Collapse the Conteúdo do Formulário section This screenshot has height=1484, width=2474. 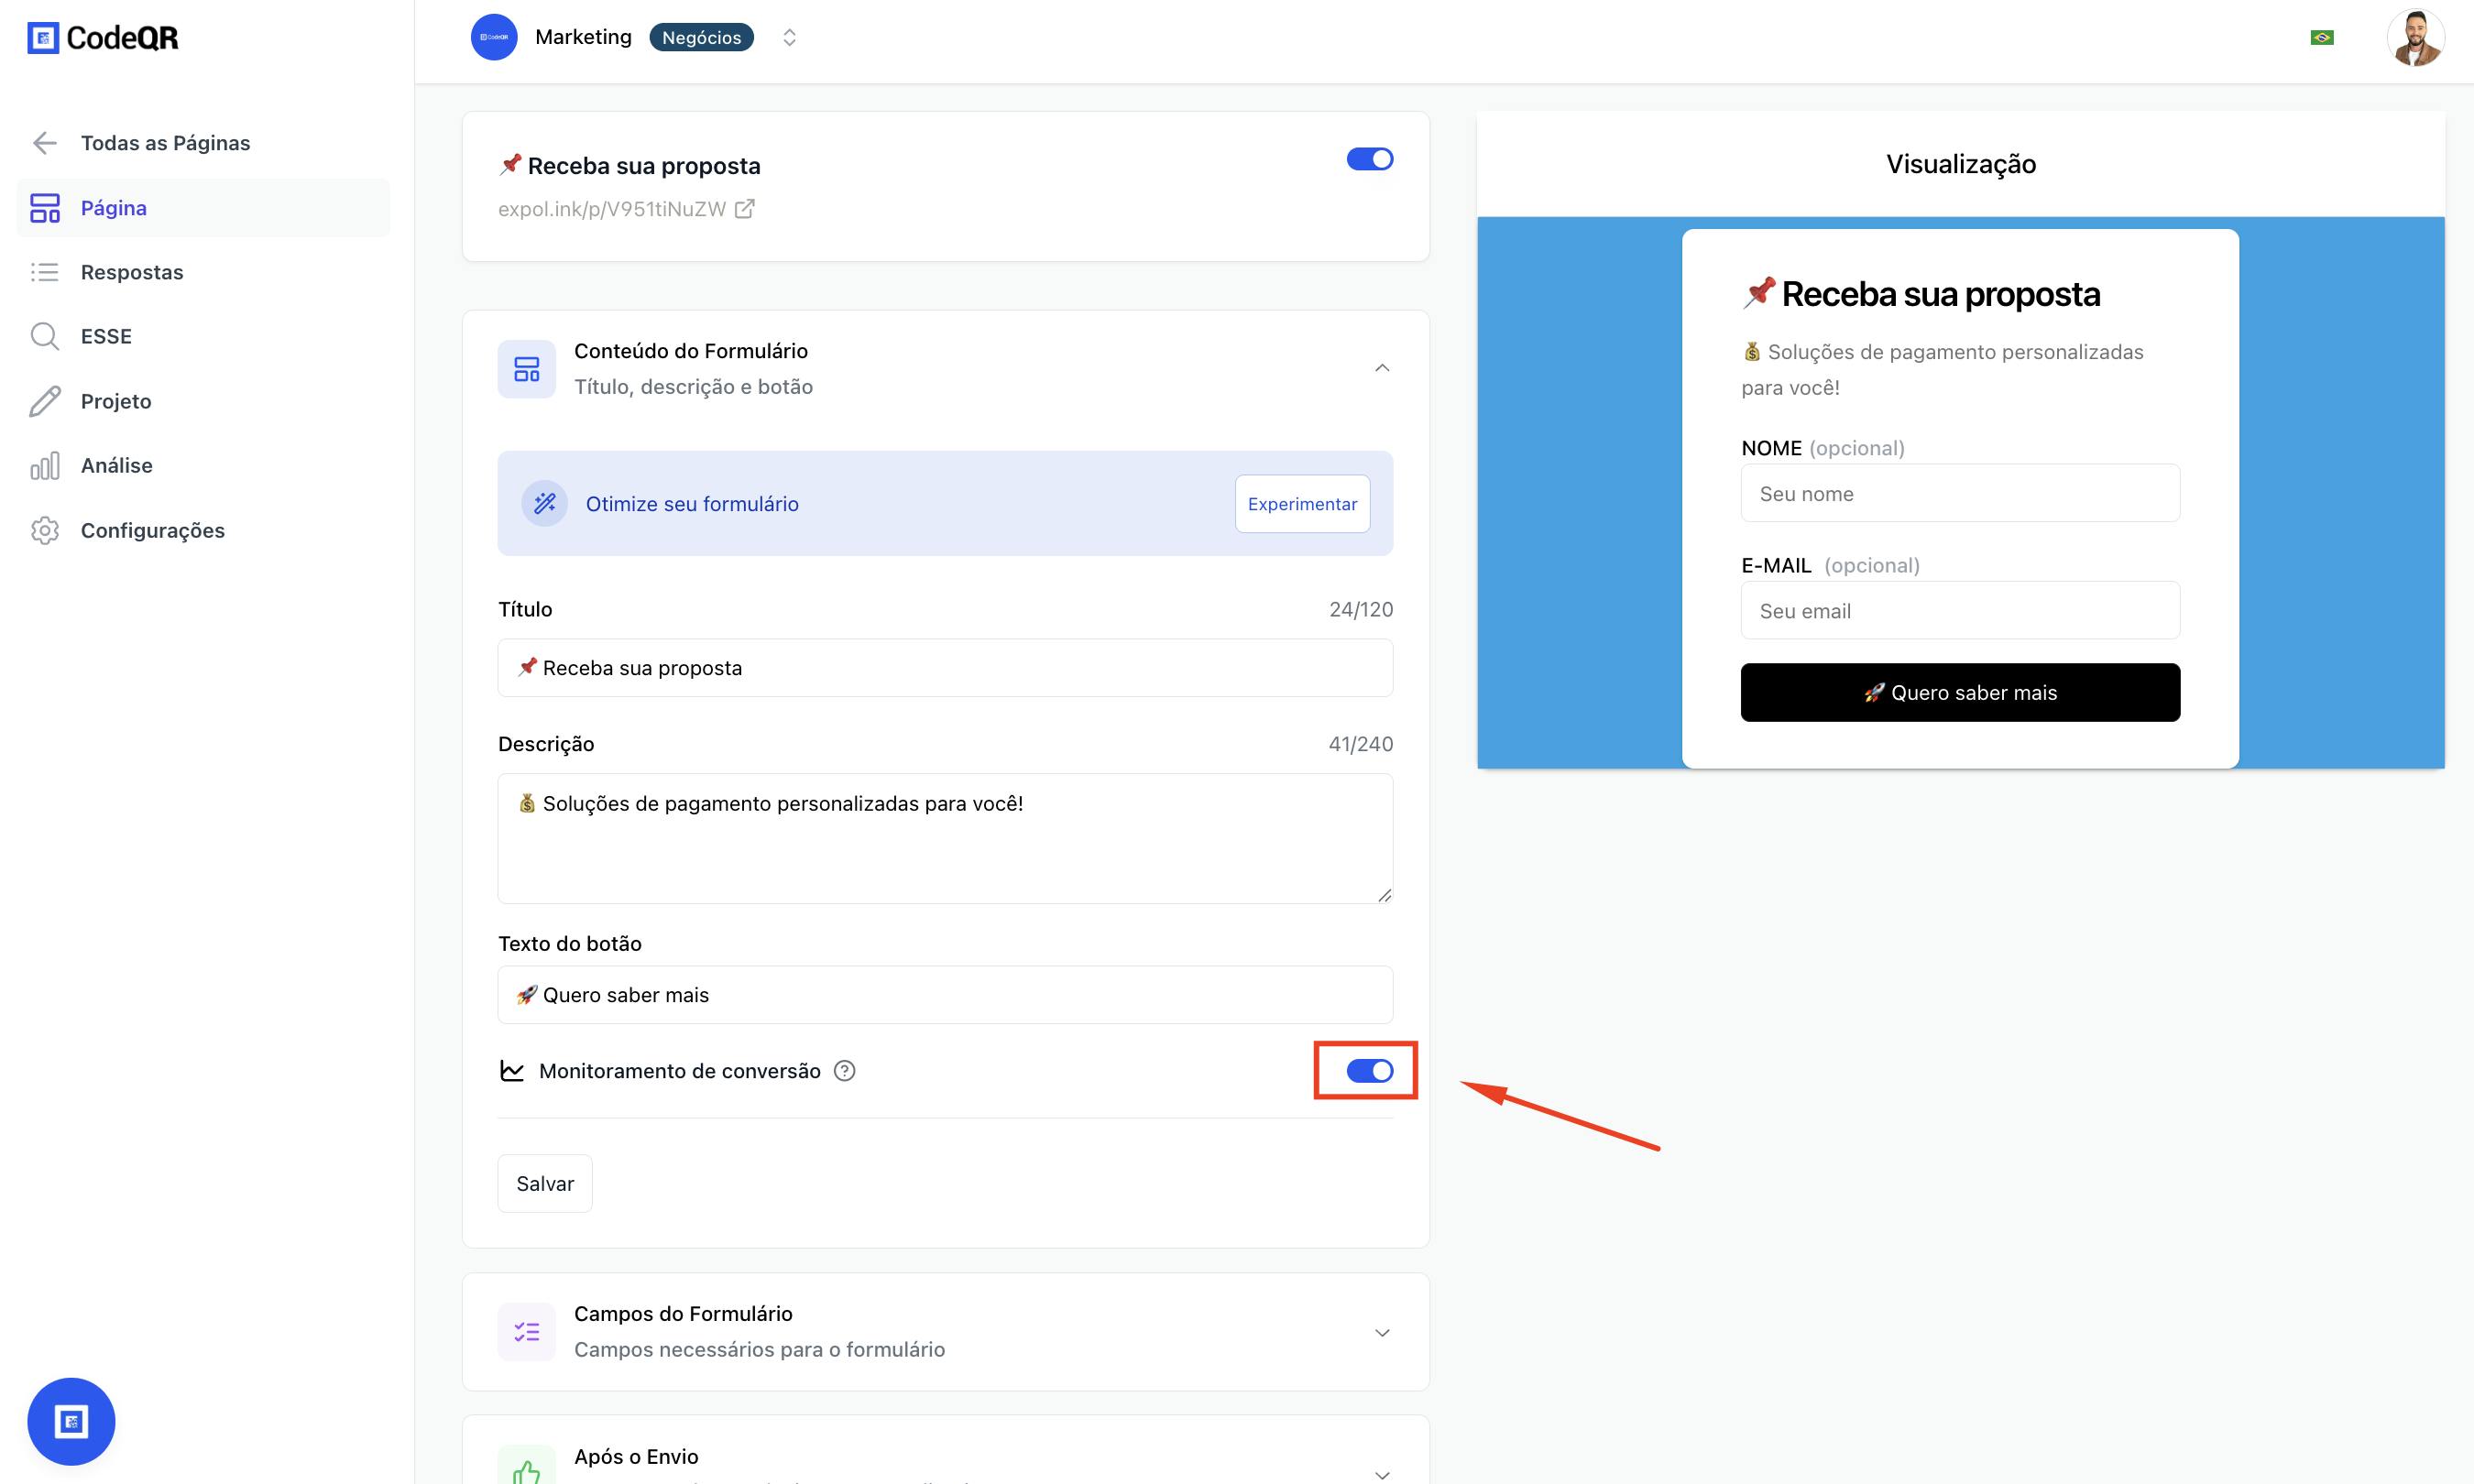[x=1382, y=368]
